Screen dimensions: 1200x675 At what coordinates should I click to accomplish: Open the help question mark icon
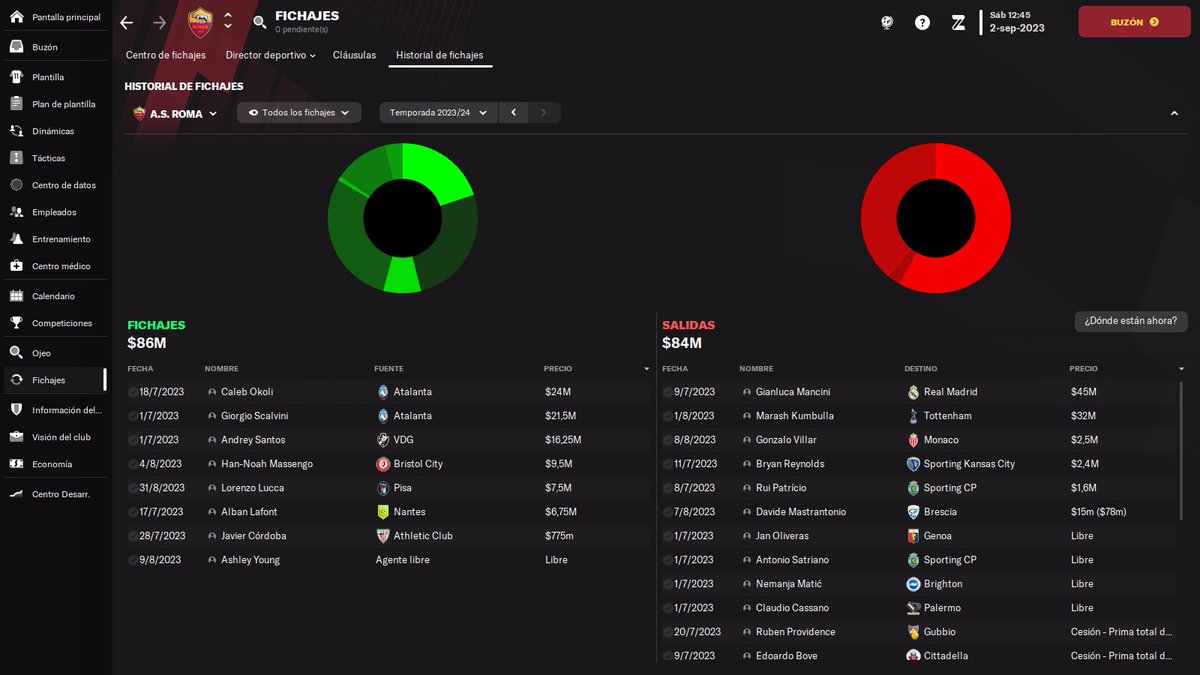[922, 22]
